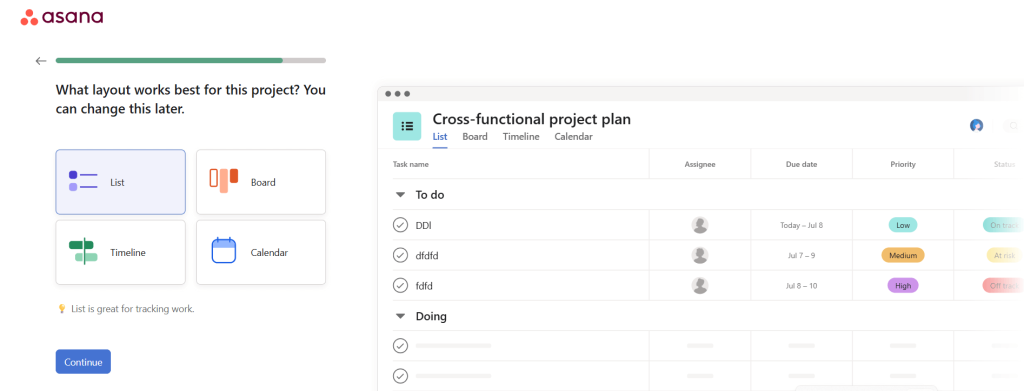Screen dimensions: 1024x391
Task: Click the Calendar layout icon
Action: tap(223, 251)
